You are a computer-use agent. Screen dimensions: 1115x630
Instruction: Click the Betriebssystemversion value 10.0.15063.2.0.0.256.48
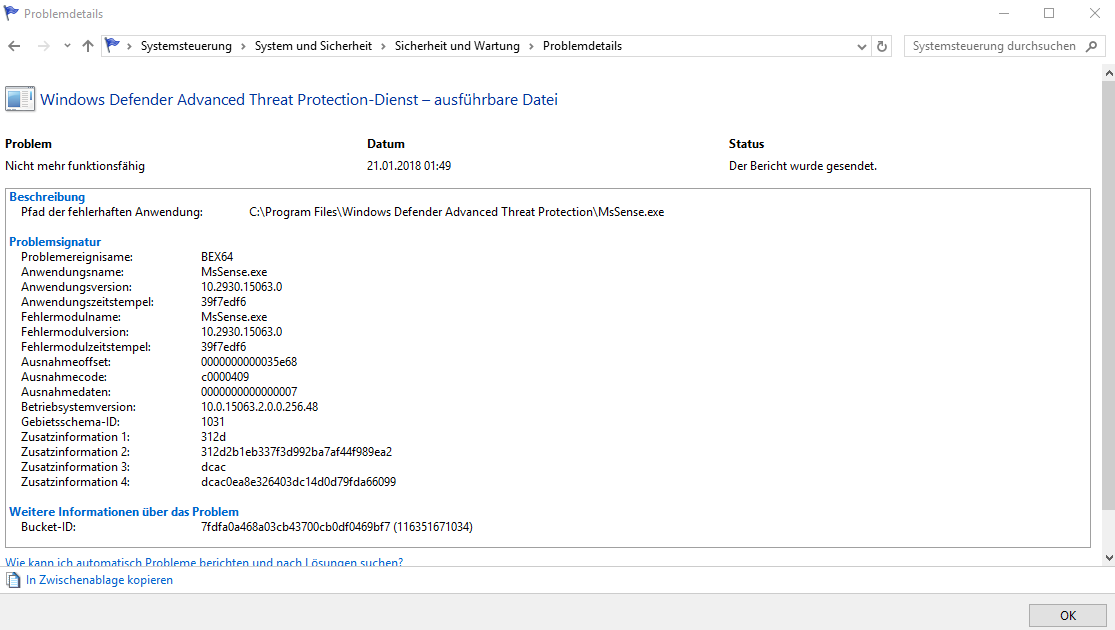pos(260,407)
